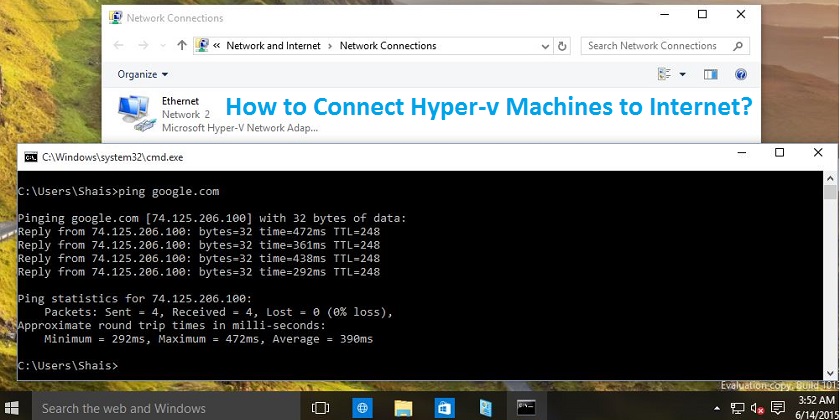Open the Network Connections taskbar icon

pyautogui.click(x=486, y=408)
